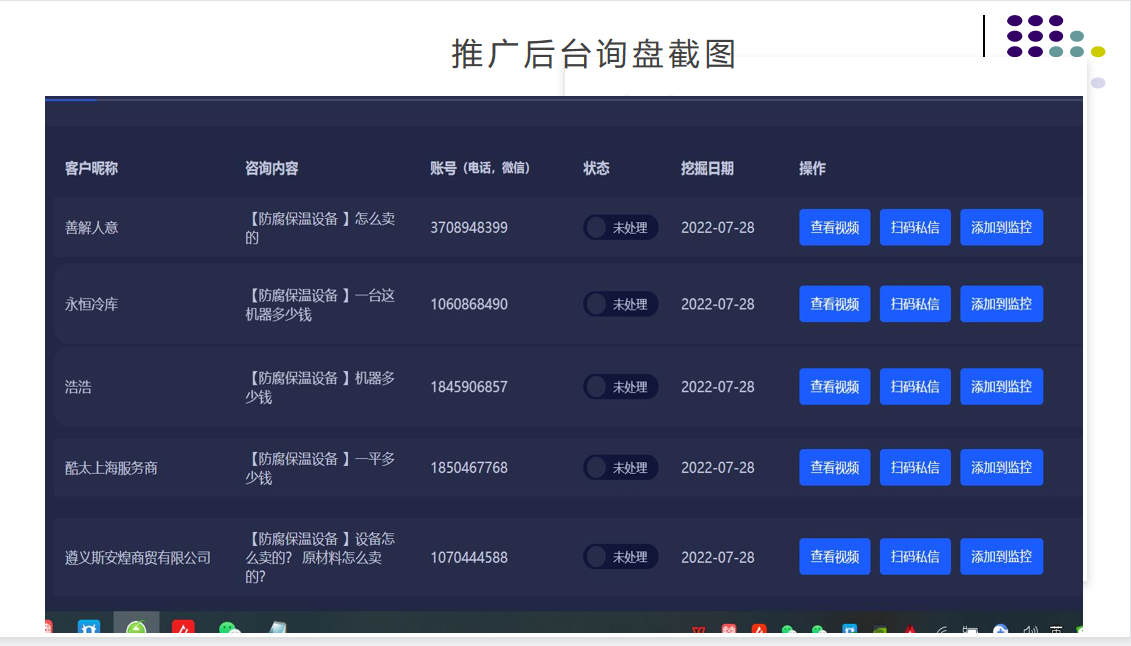1131x646 pixels.
Task: Click the 账号(电话,微信) column header
Action: tap(480, 169)
